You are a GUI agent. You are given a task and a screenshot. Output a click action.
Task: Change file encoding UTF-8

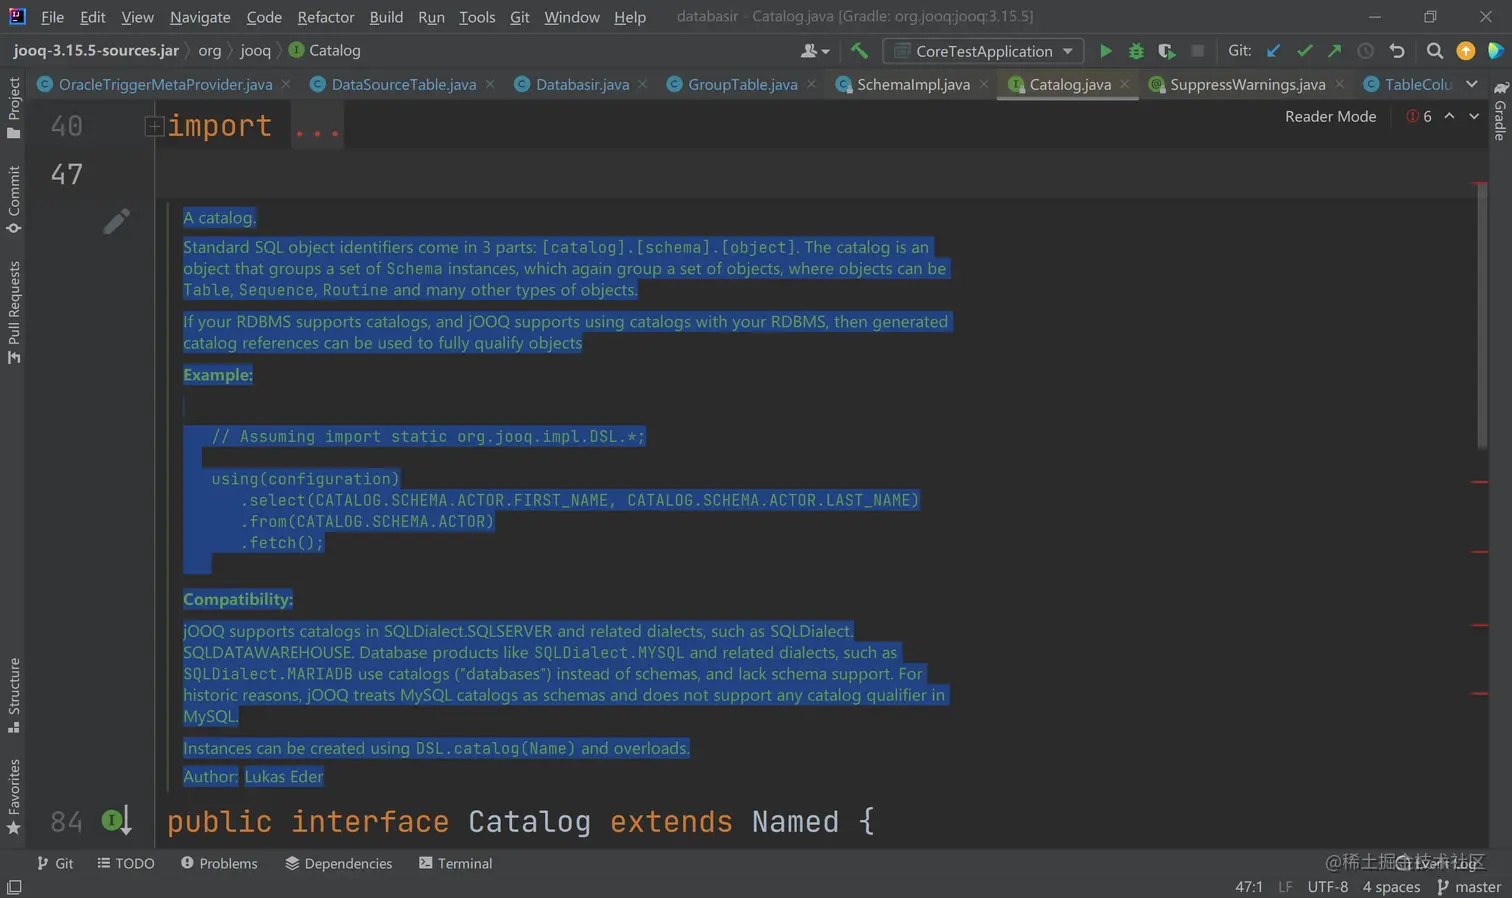click(x=1327, y=887)
